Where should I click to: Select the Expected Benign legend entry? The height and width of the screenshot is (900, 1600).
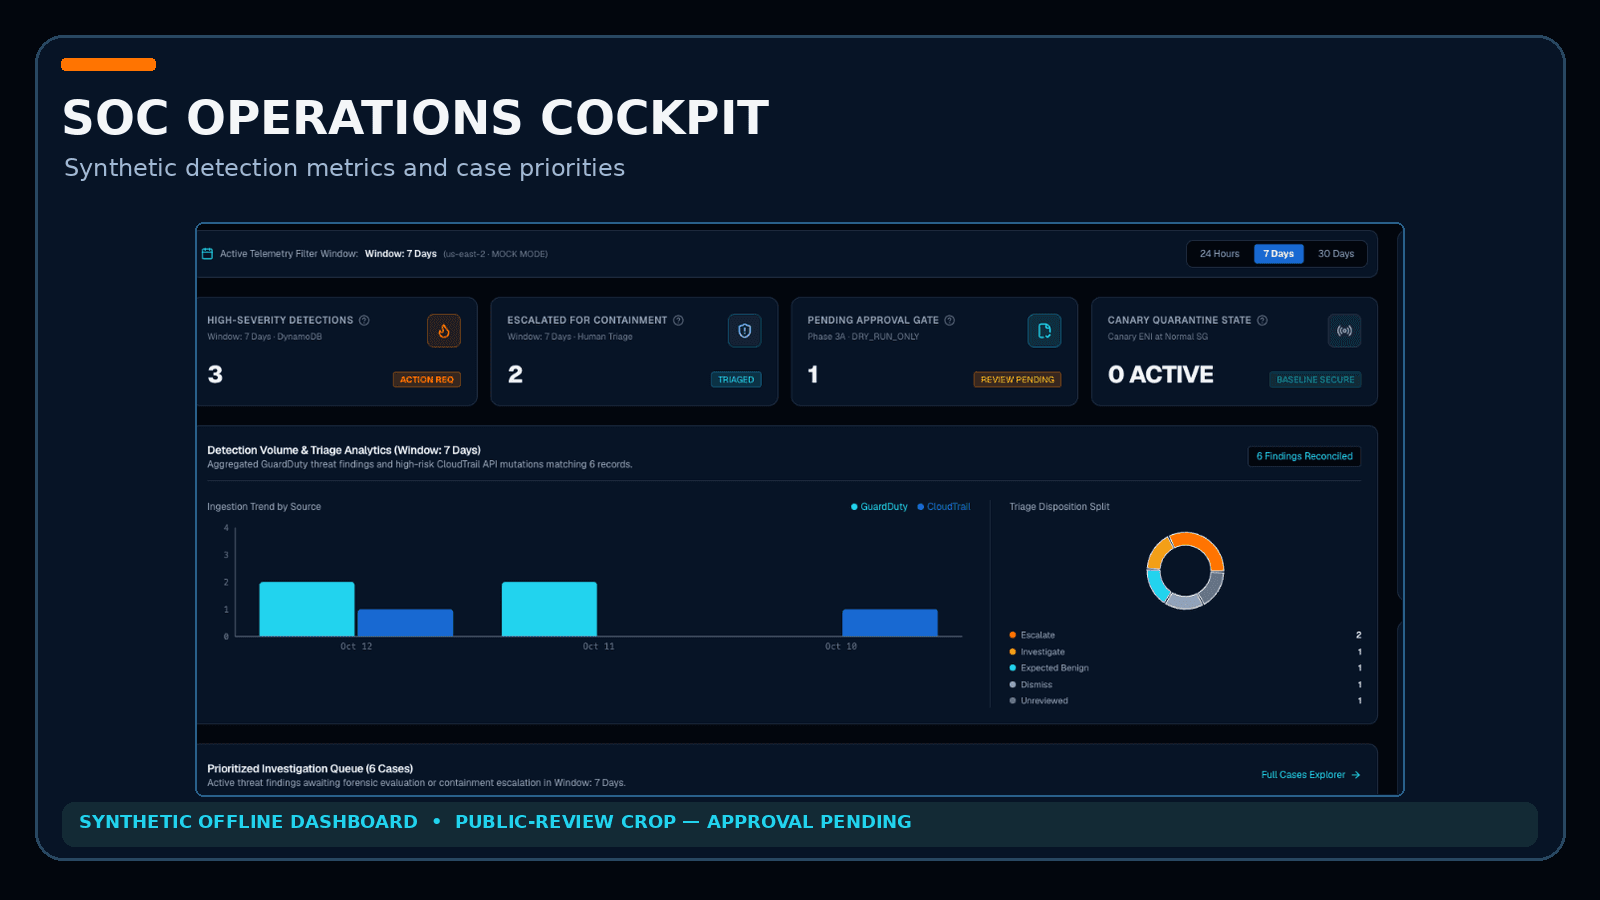(x=1185, y=668)
